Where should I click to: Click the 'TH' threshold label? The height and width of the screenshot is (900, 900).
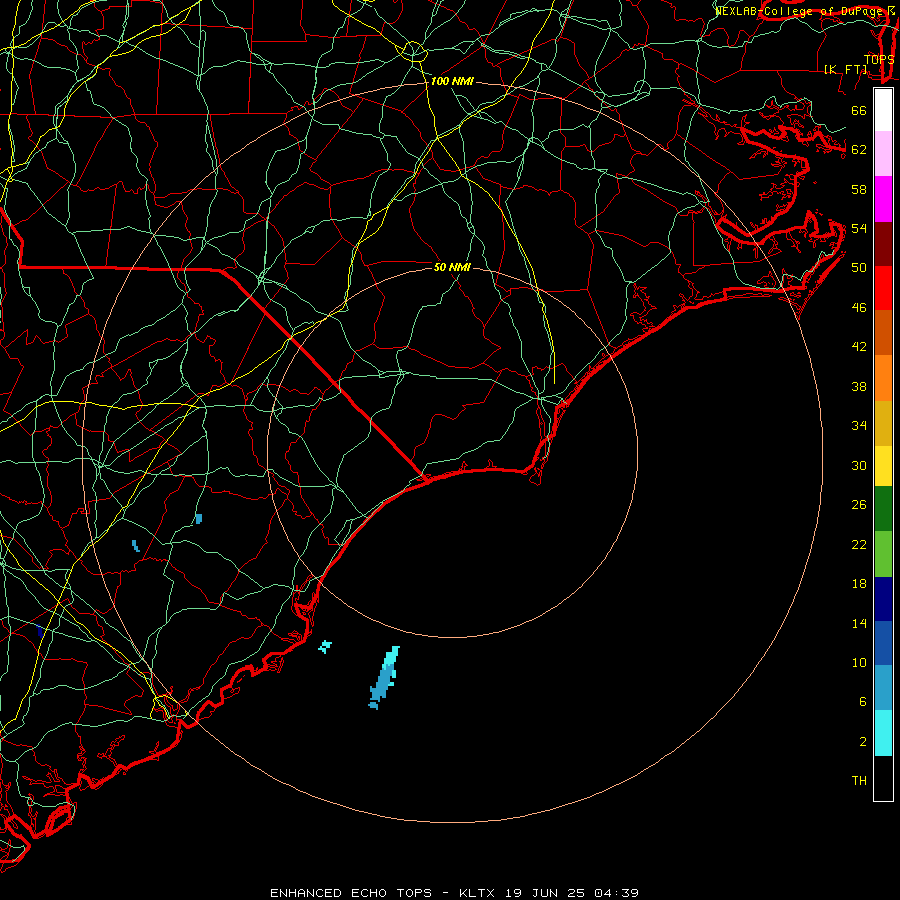coord(859,781)
